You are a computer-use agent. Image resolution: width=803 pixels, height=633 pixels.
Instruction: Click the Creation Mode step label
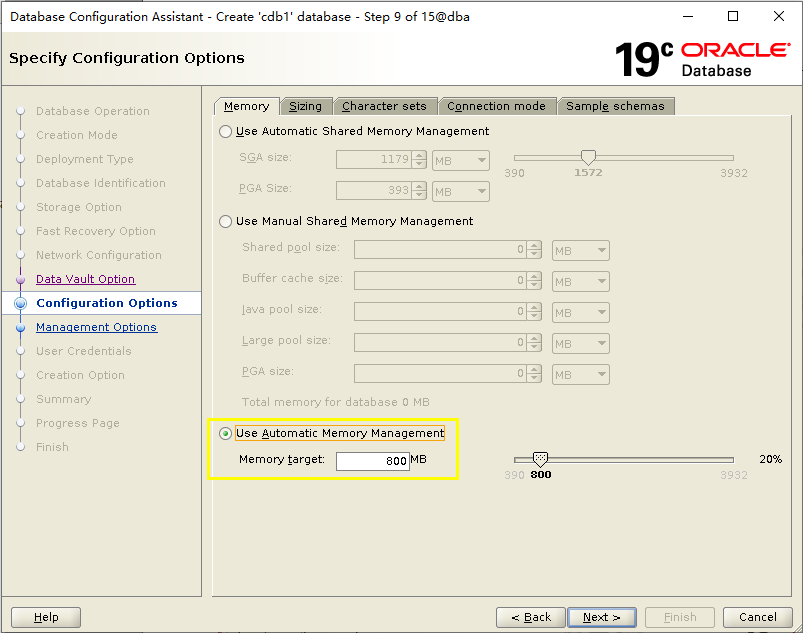77,135
